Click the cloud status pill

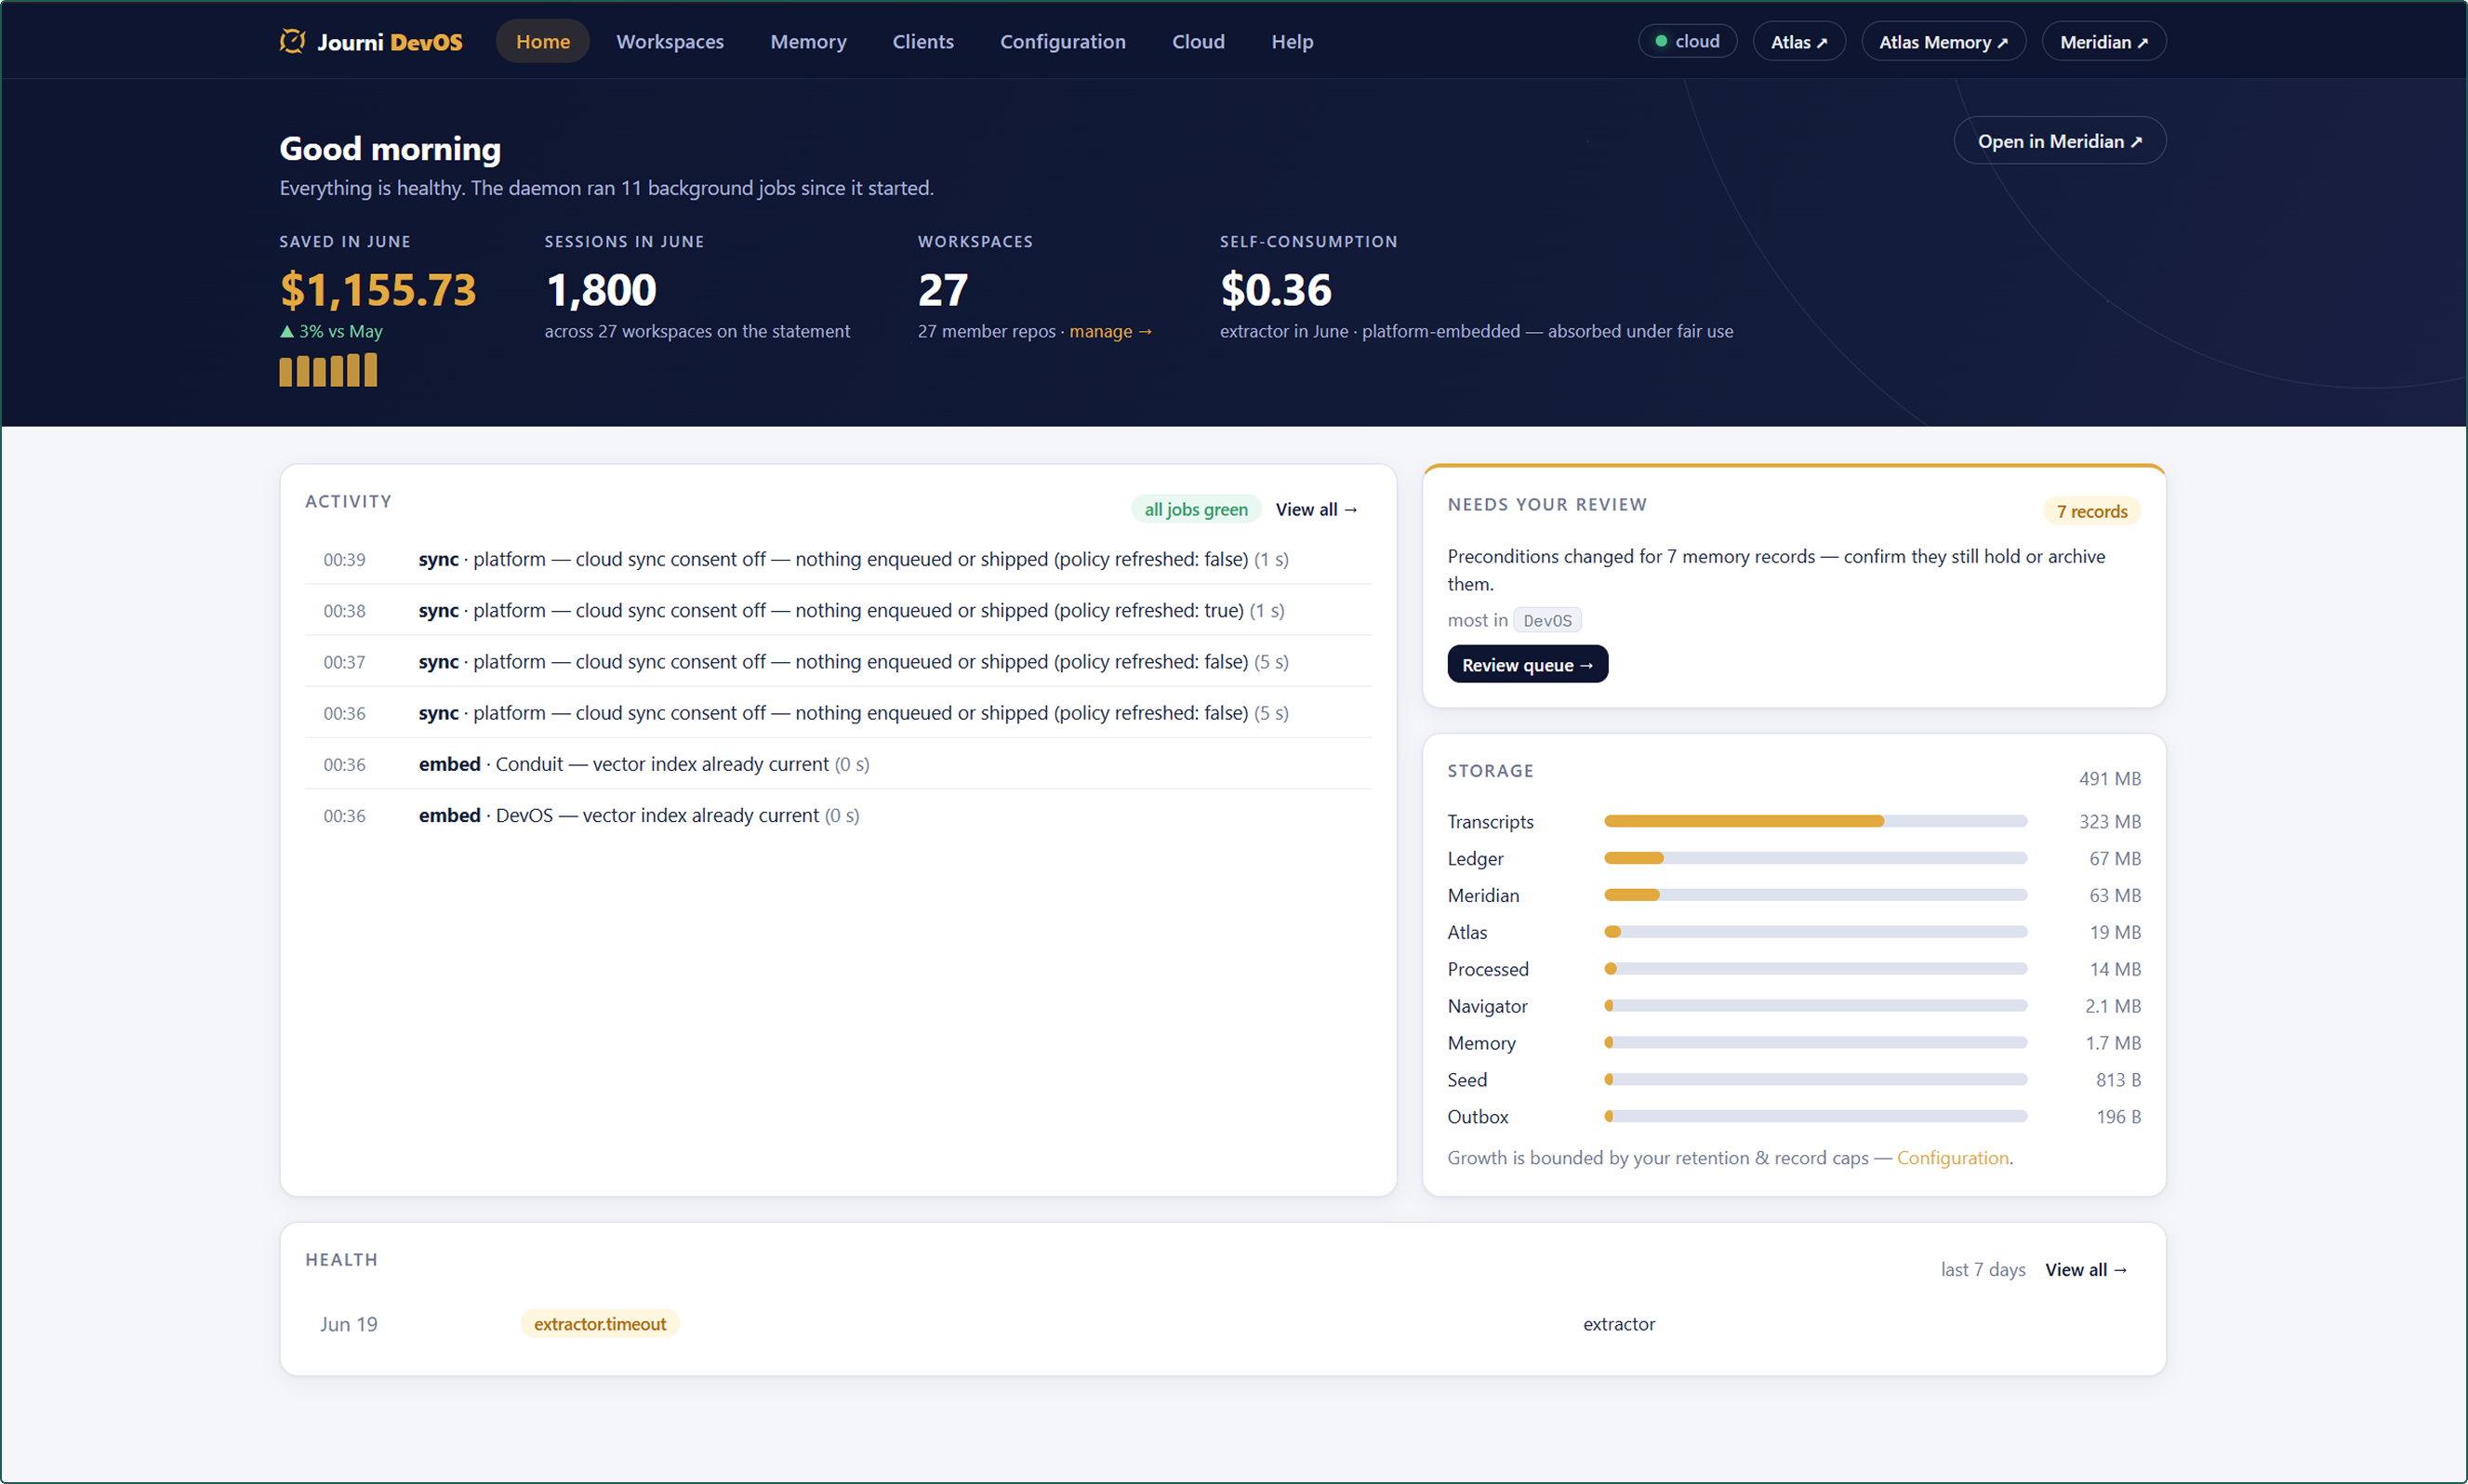pos(1687,41)
